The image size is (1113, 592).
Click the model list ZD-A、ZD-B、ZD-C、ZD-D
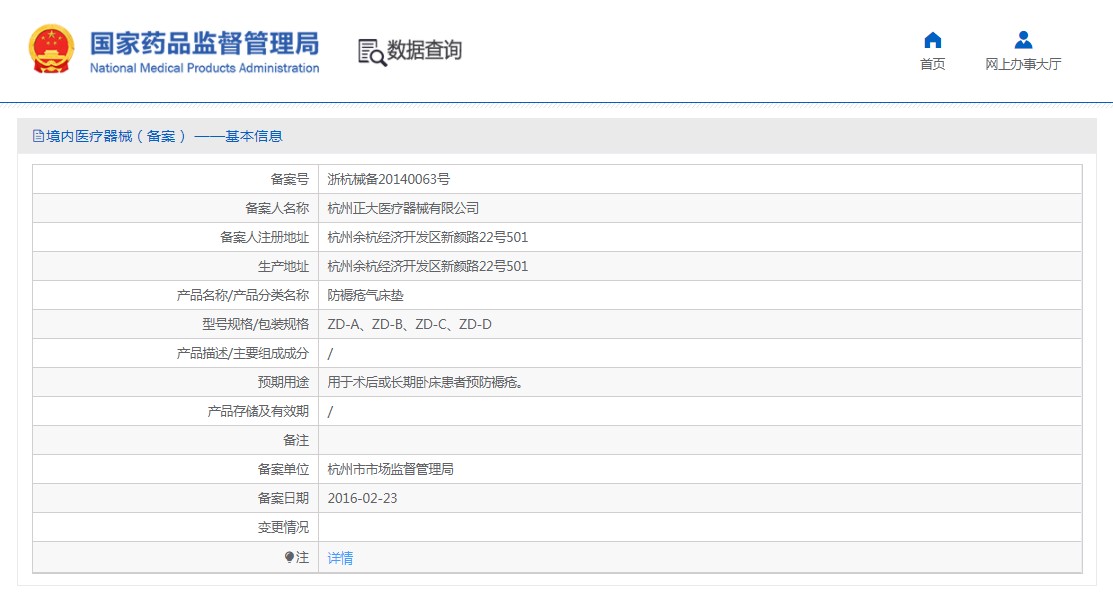coord(410,324)
